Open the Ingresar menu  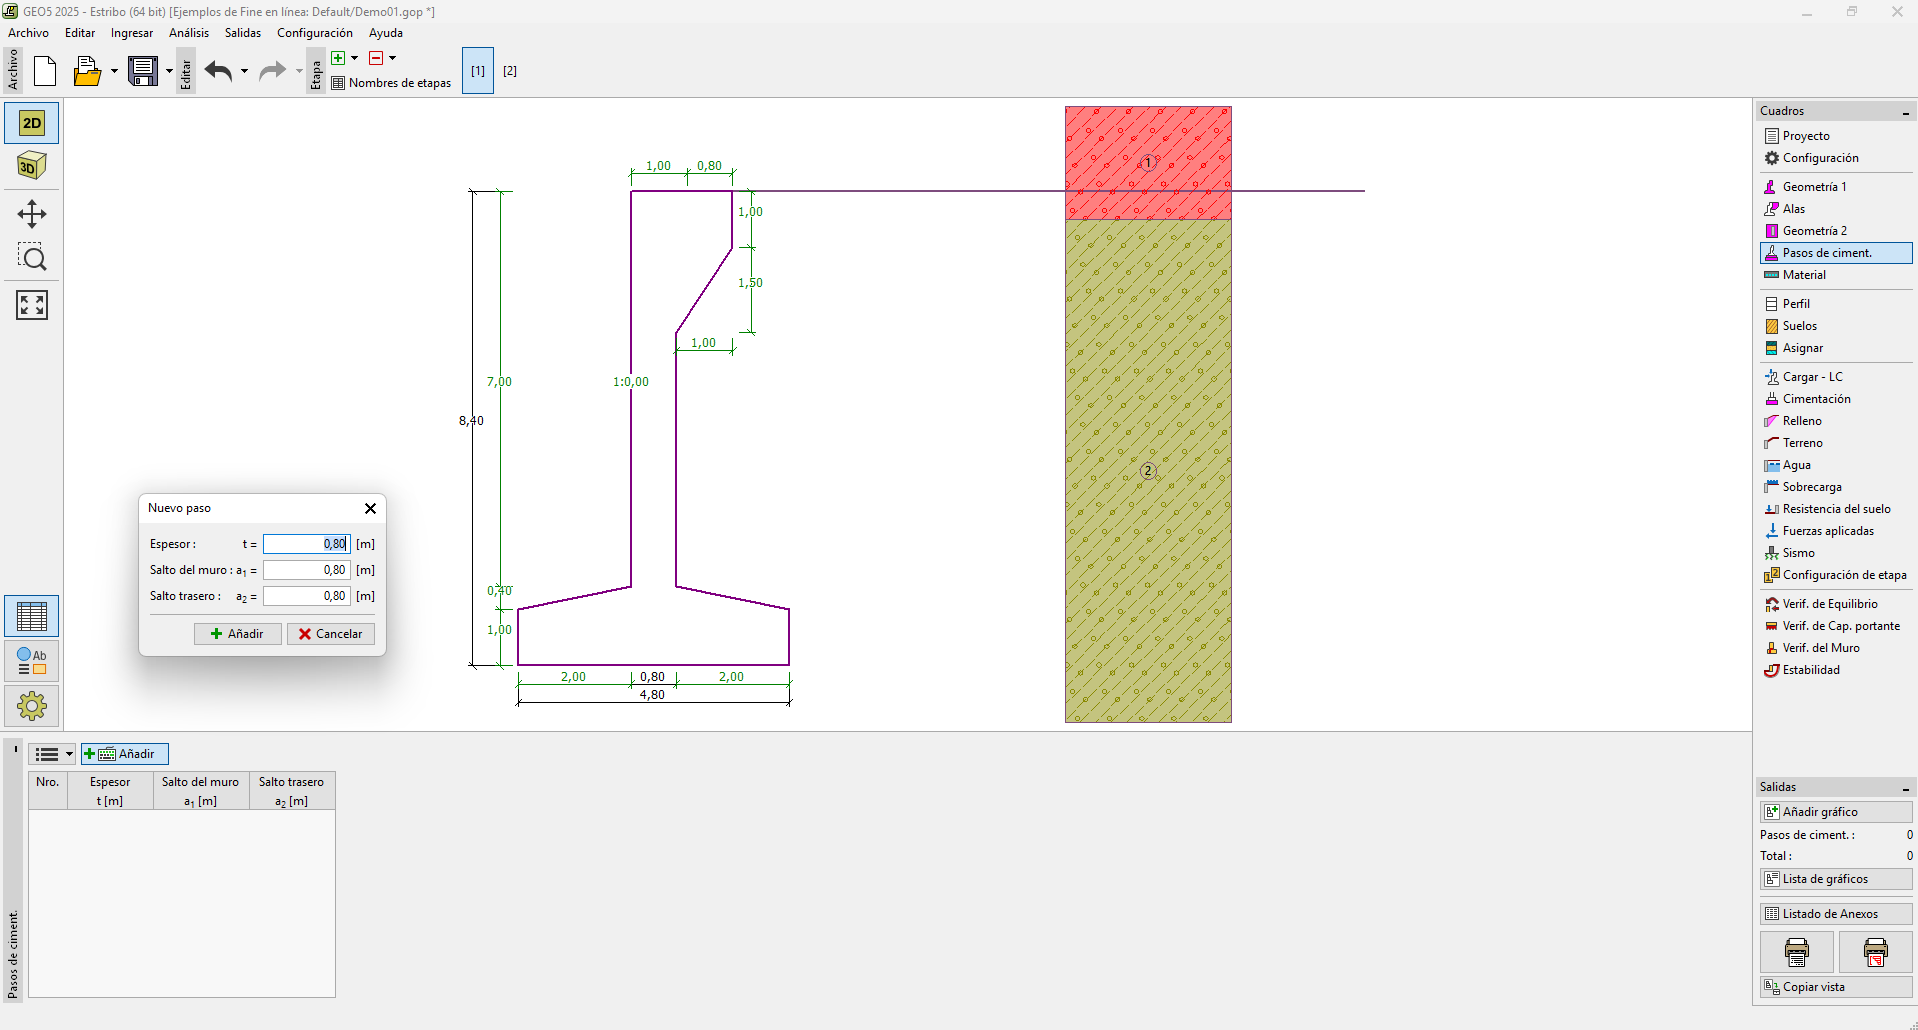click(132, 33)
